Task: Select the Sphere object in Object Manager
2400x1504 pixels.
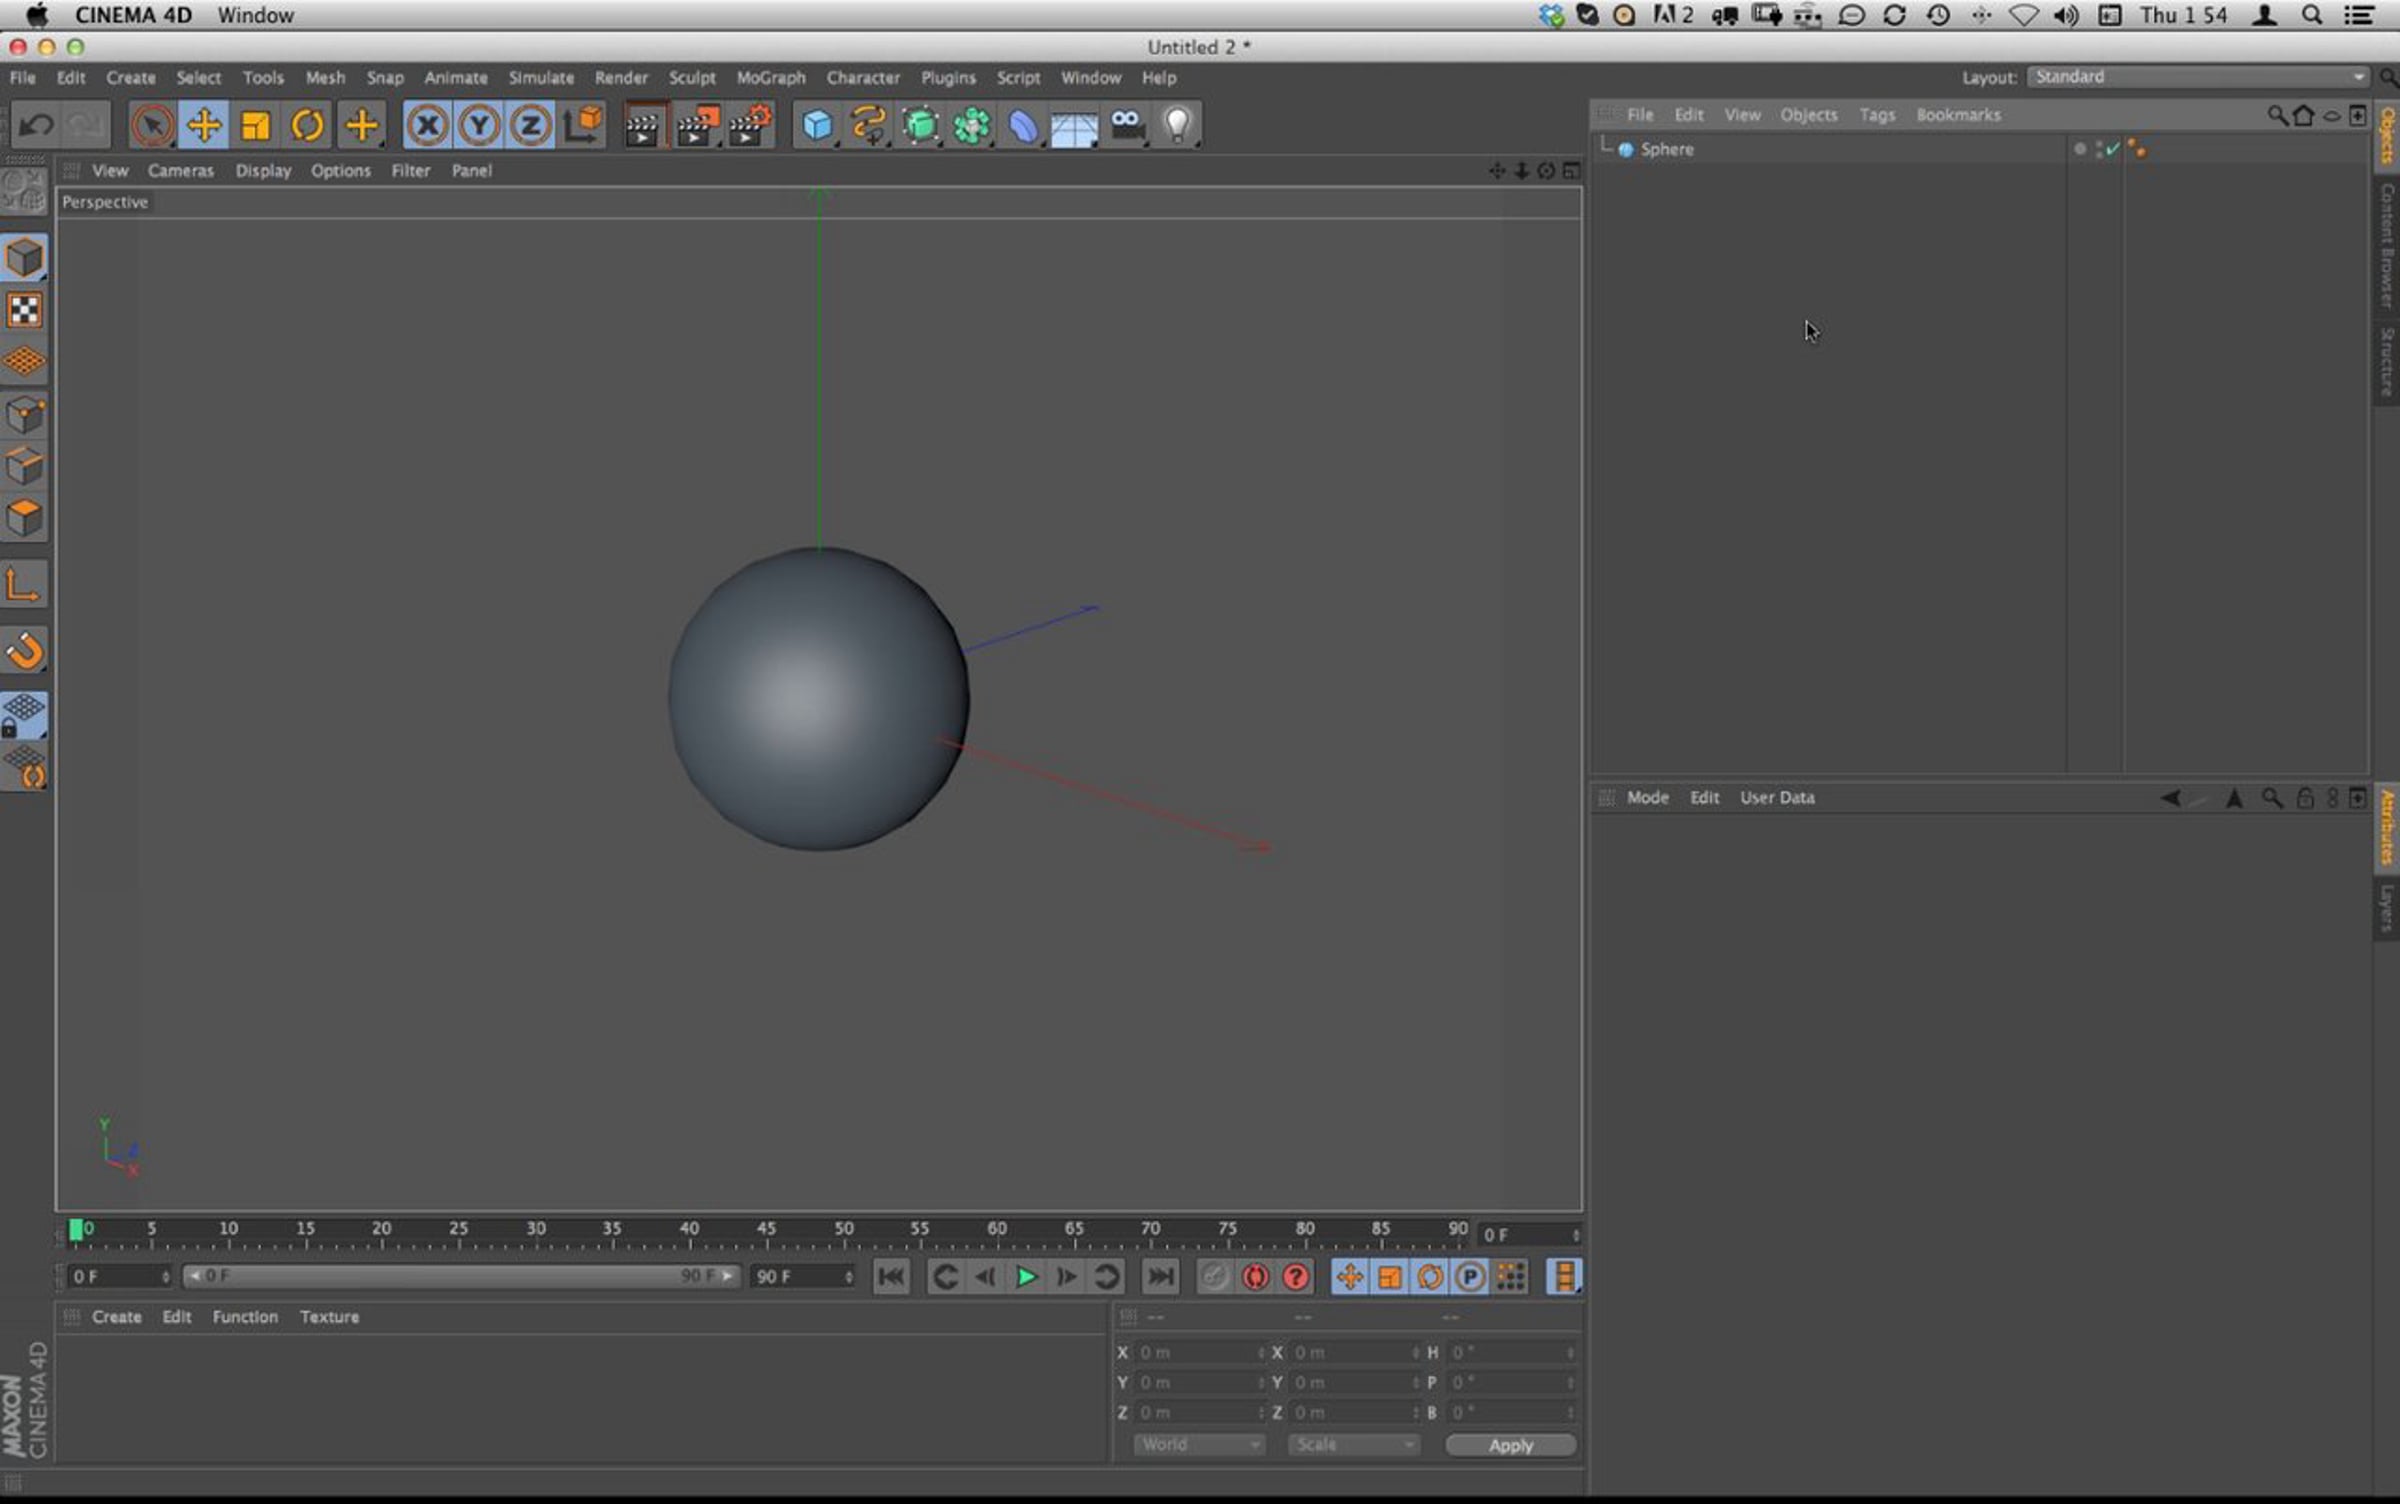Action: [x=1666, y=149]
